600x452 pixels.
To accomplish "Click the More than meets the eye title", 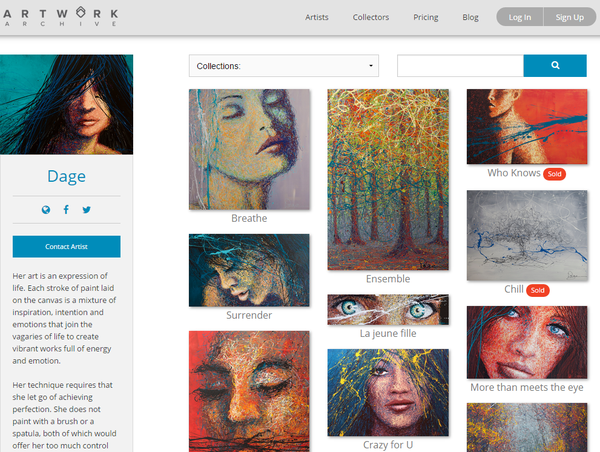I will [x=527, y=387].
